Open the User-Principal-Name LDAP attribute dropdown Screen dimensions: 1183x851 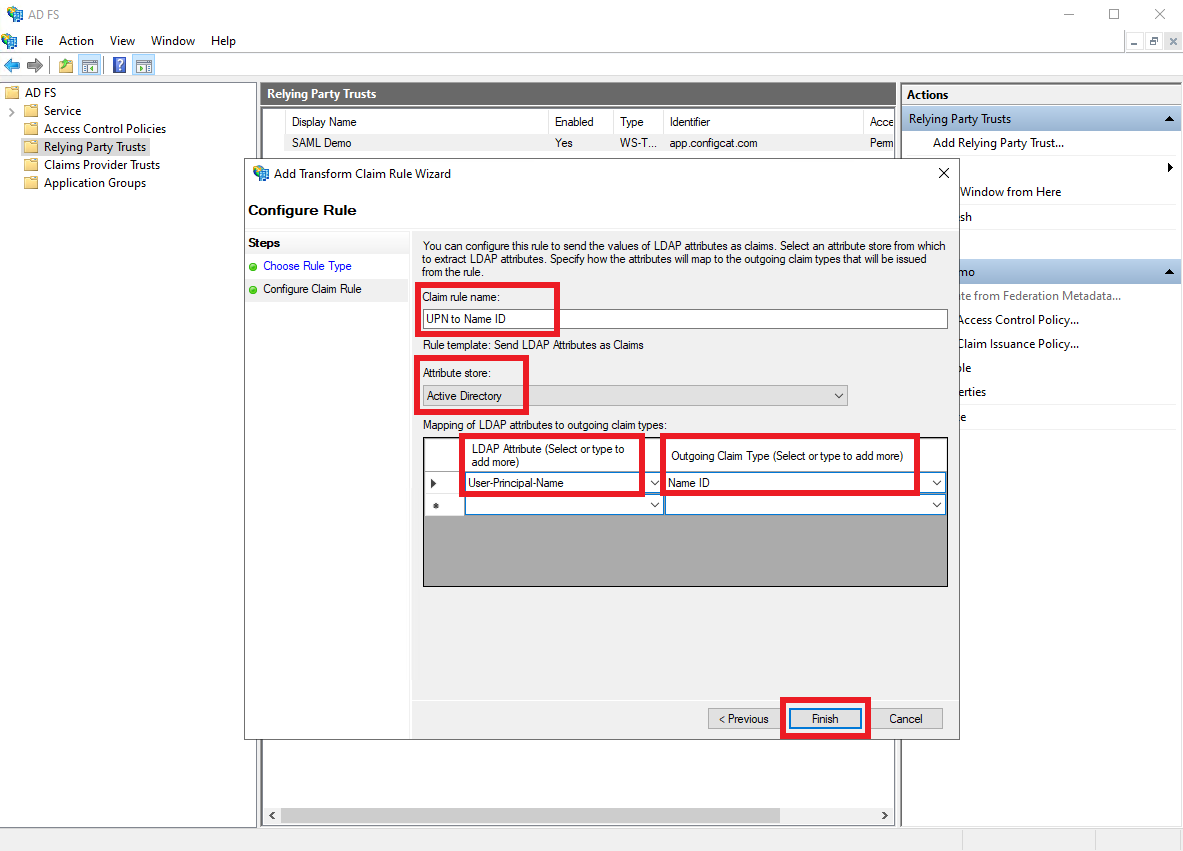point(654,483)
